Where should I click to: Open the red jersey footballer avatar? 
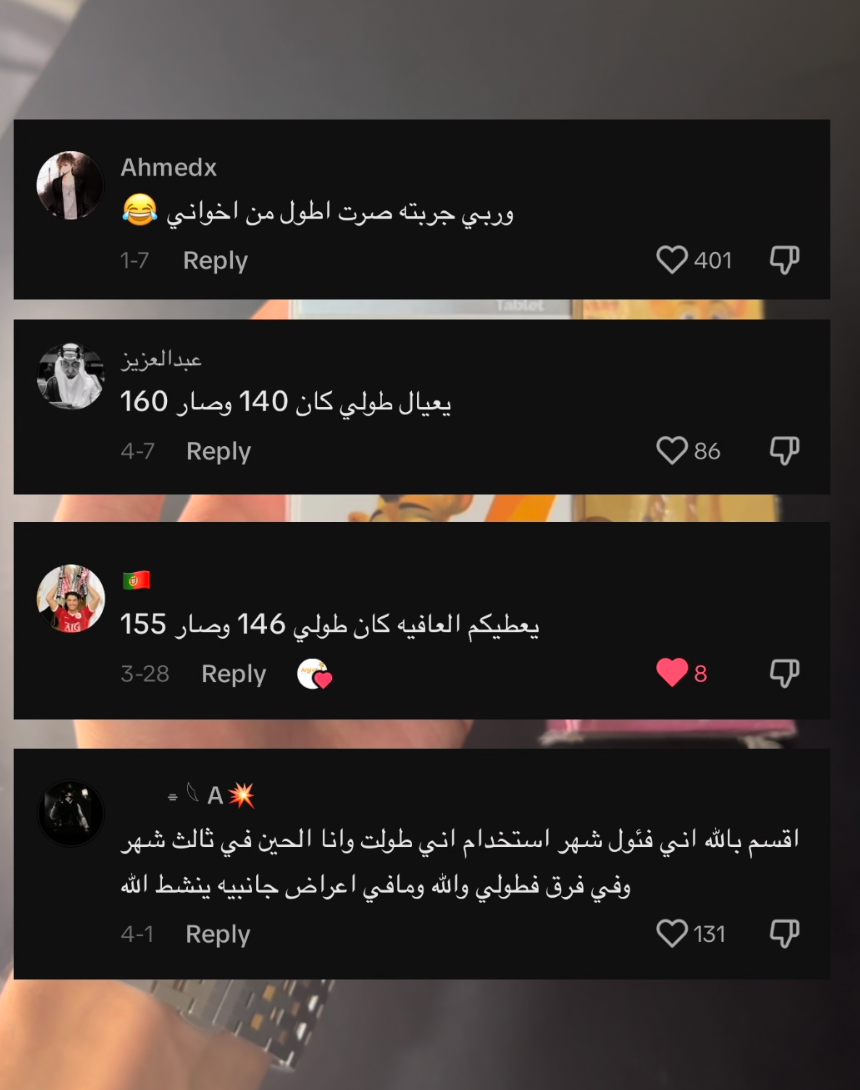pos(71,599)
